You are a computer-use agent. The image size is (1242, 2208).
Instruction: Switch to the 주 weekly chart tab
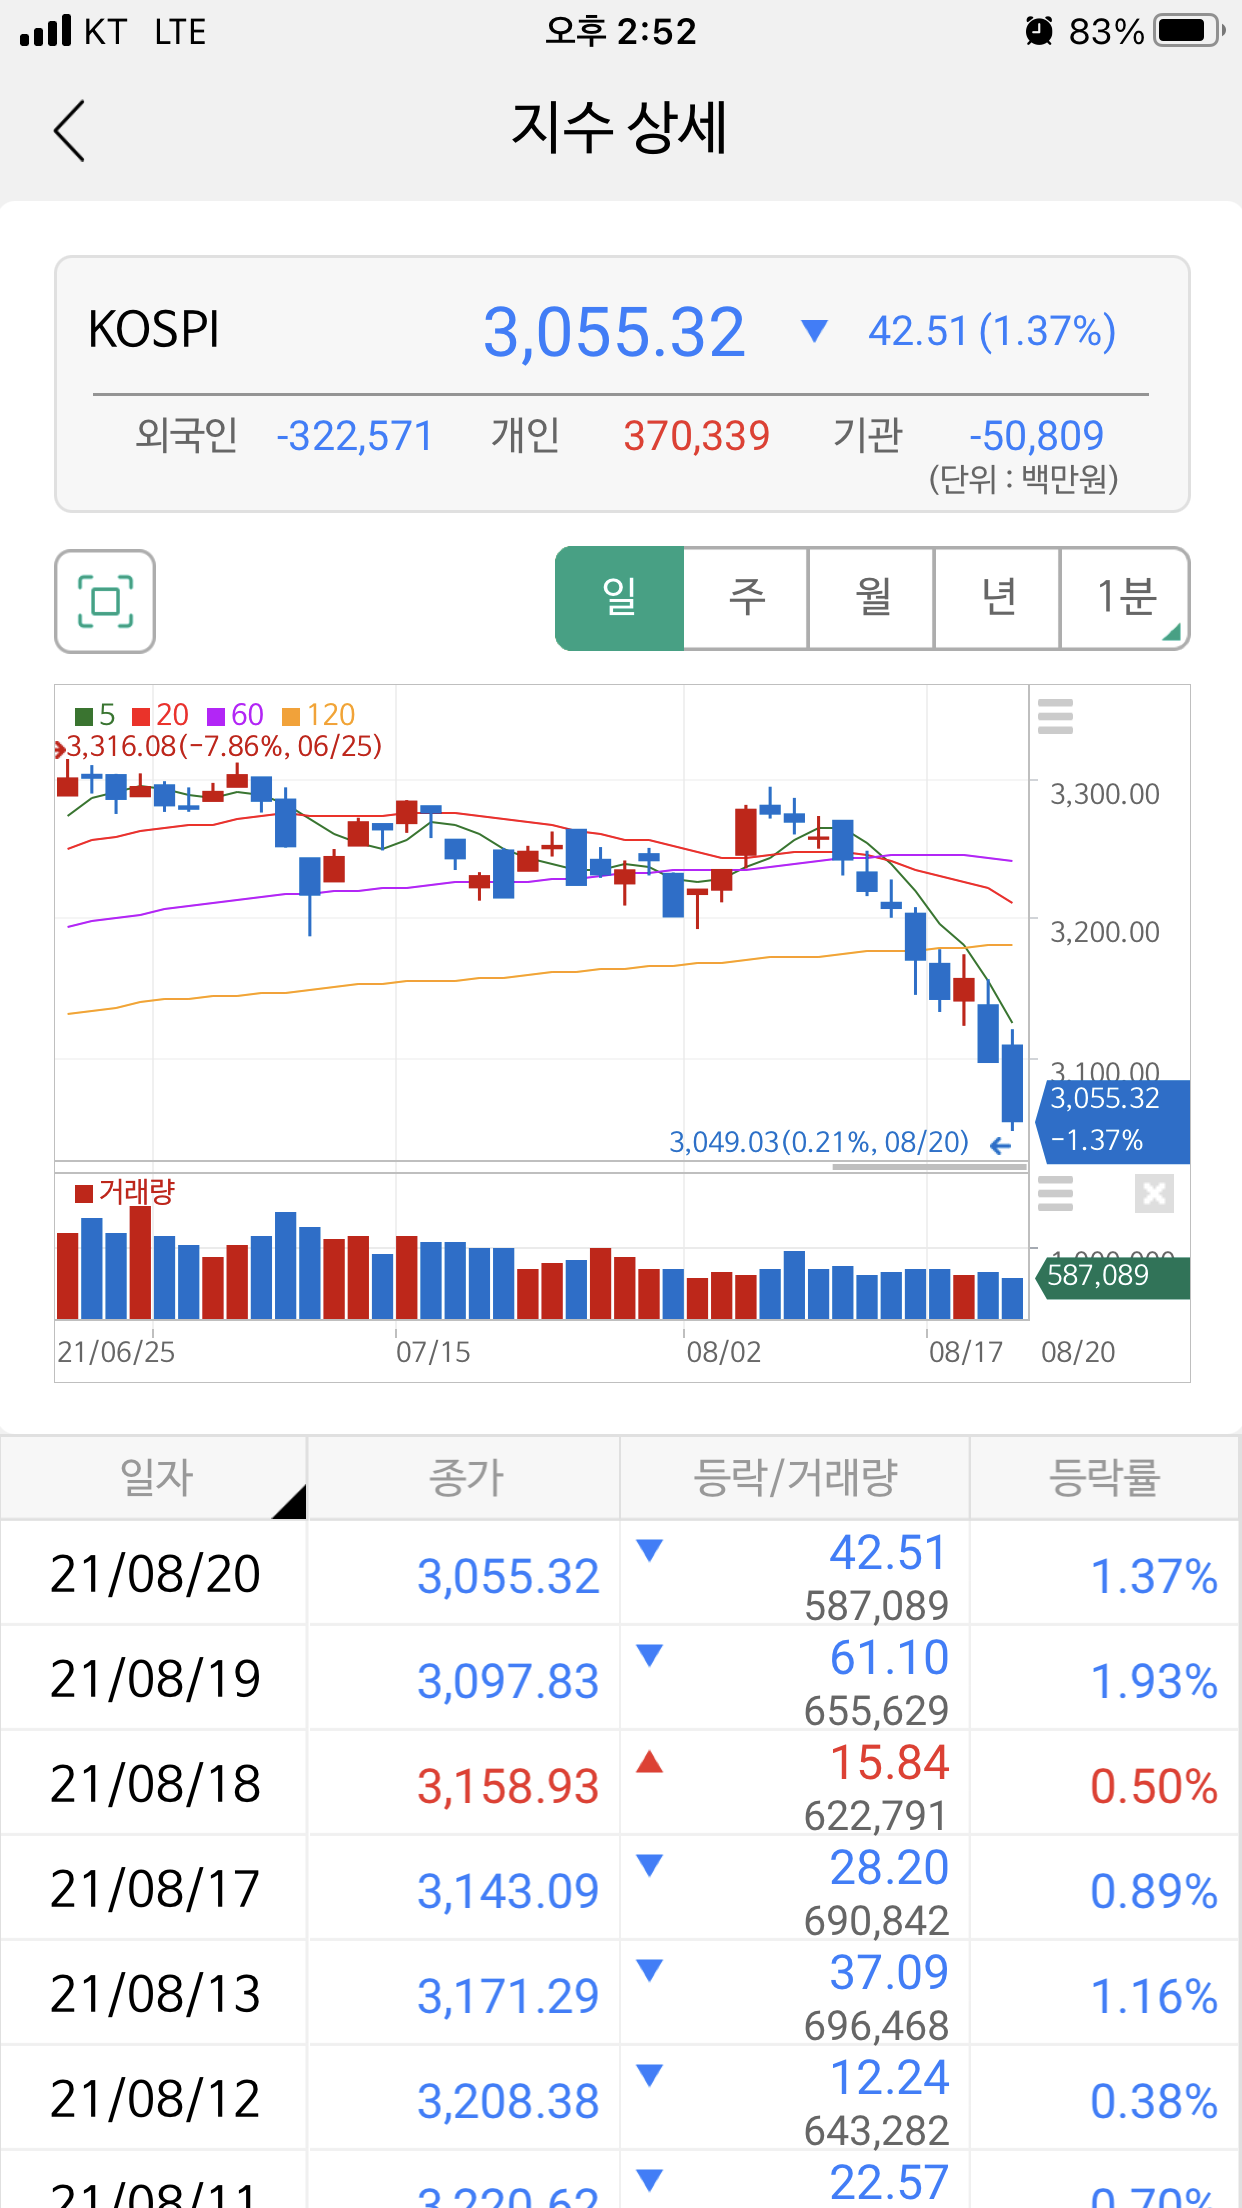coord(746,598)
